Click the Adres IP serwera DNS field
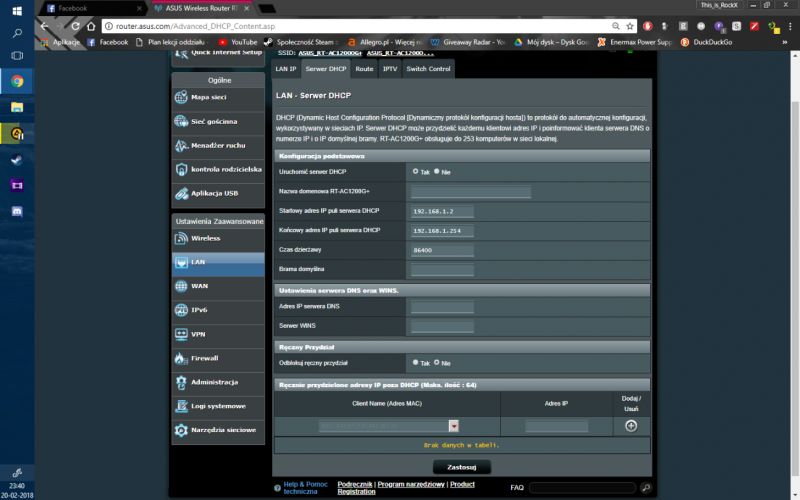 442,307
